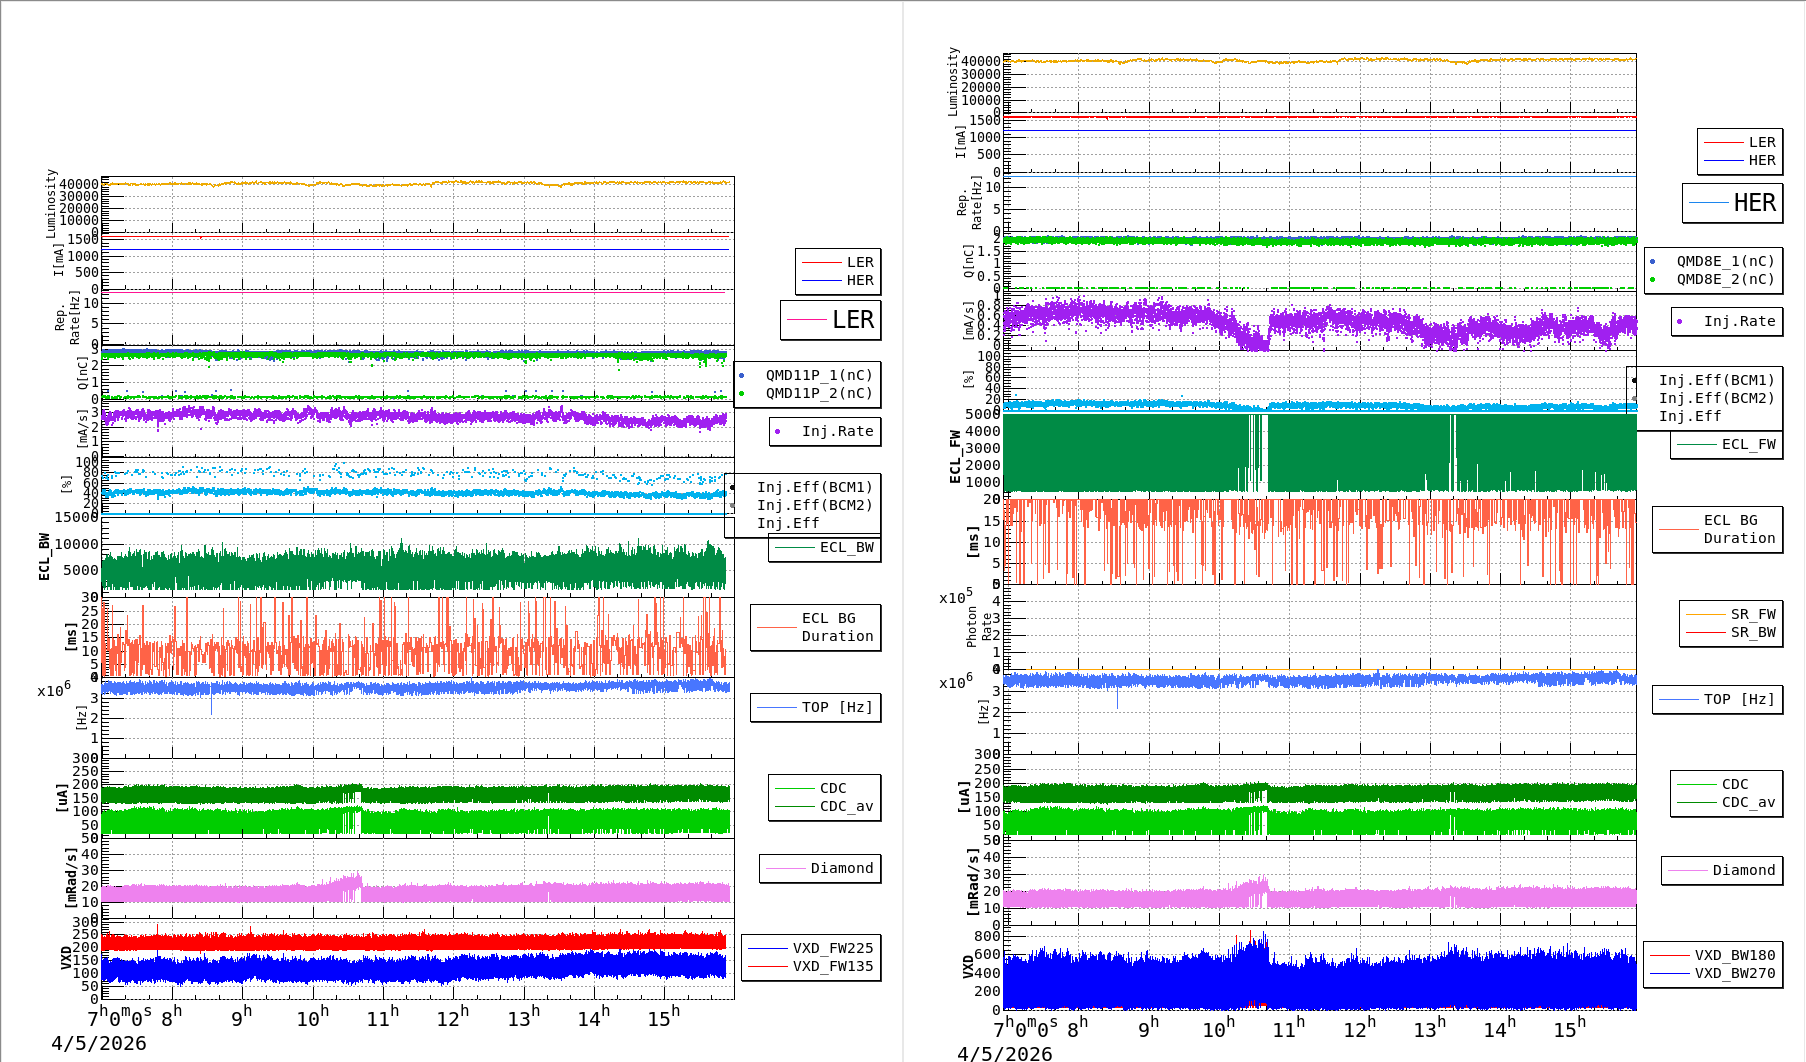Click the large LER legend box
Viewport: 1806px width, 1062px height.
point(830,320)
